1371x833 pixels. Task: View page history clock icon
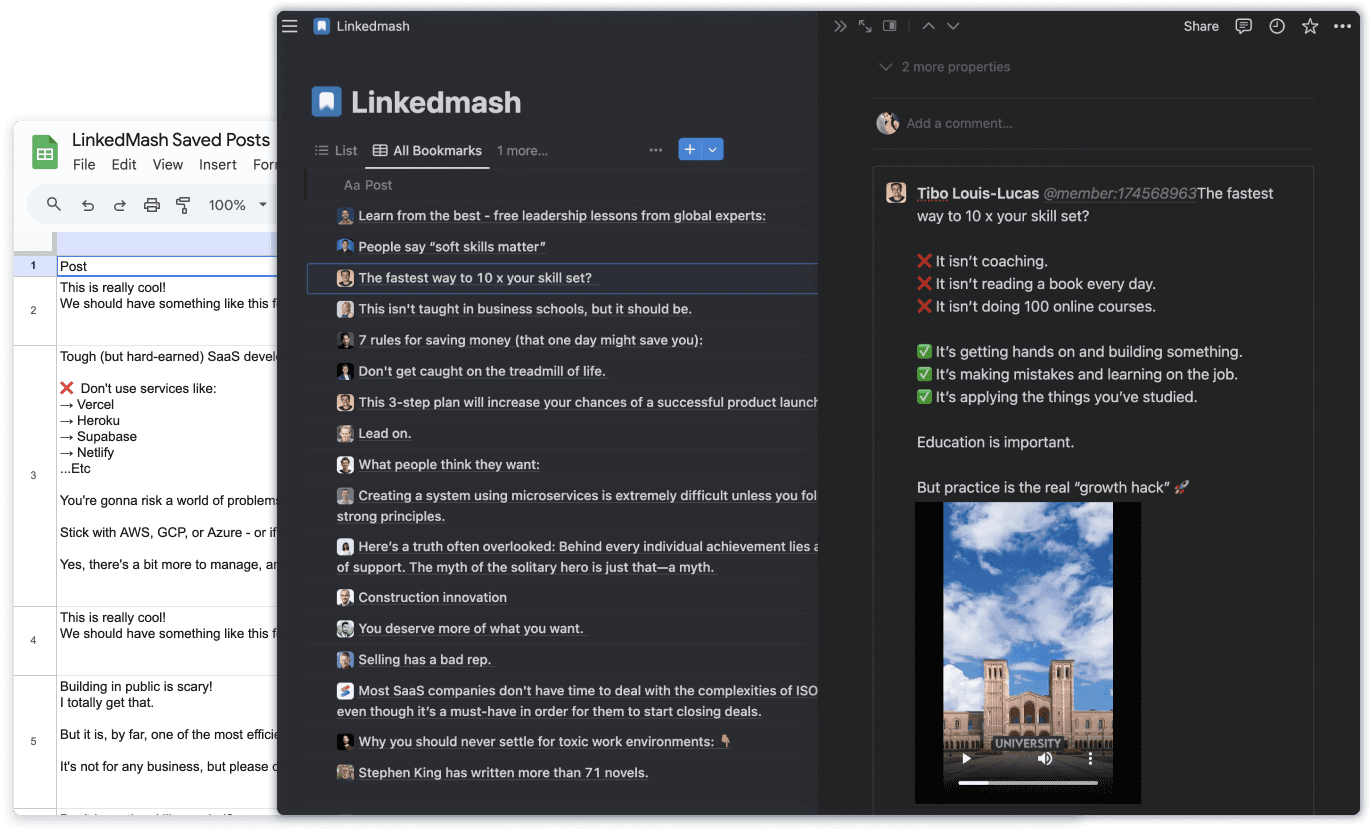(1277, 26)
